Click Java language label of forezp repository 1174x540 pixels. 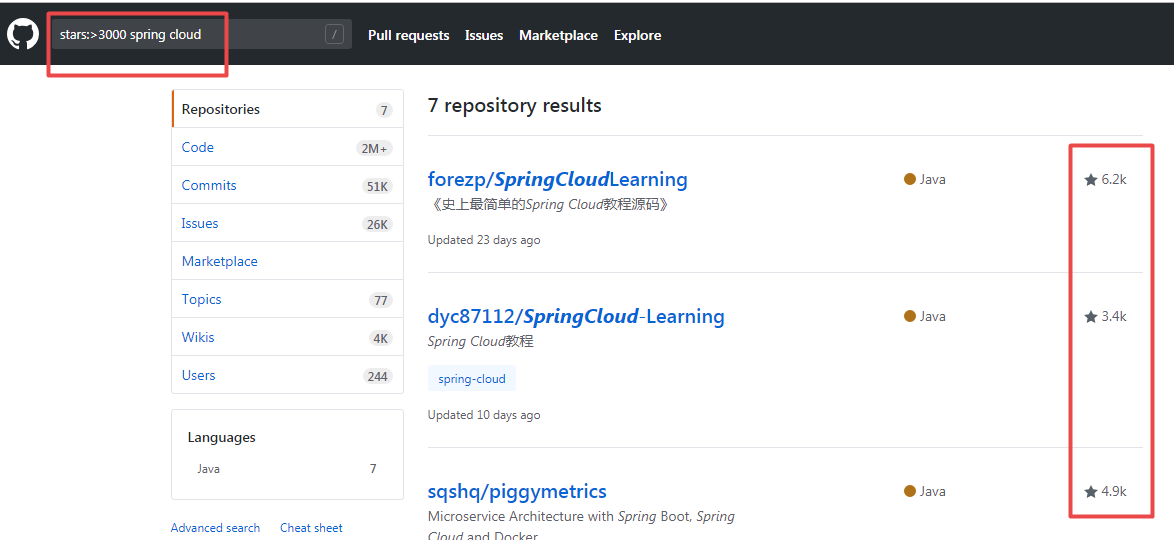click(925, 180)
